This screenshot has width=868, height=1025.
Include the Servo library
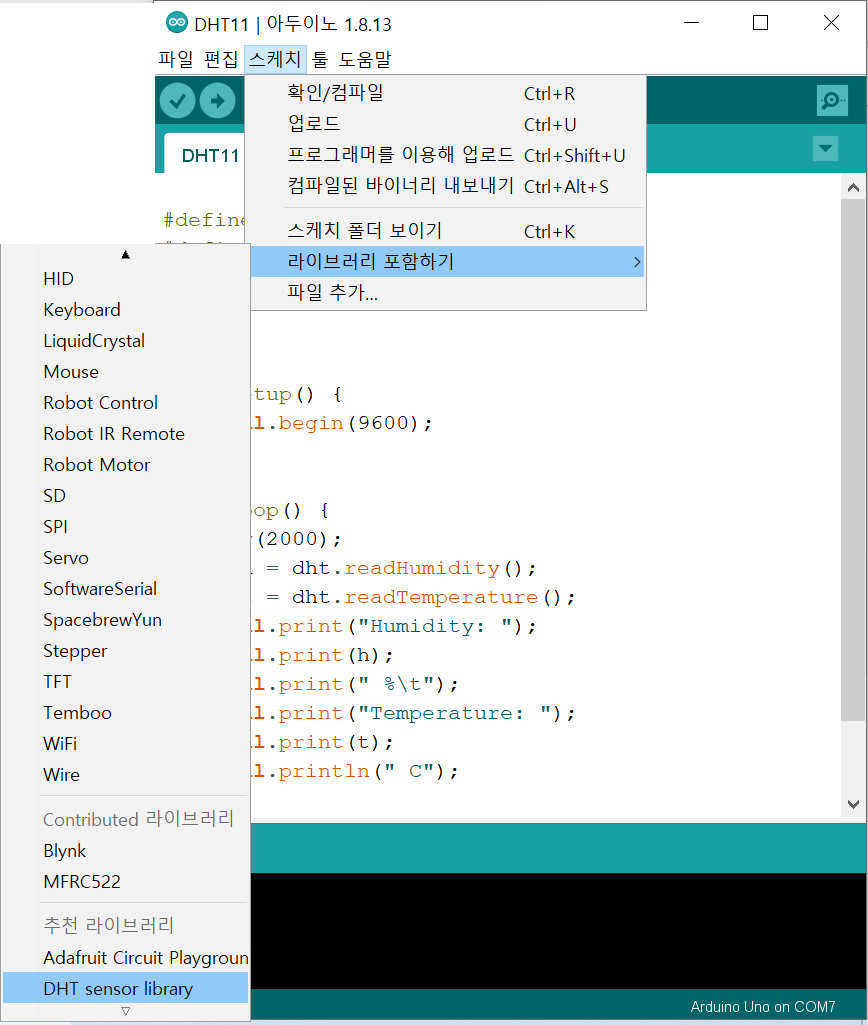coord(125,558)
